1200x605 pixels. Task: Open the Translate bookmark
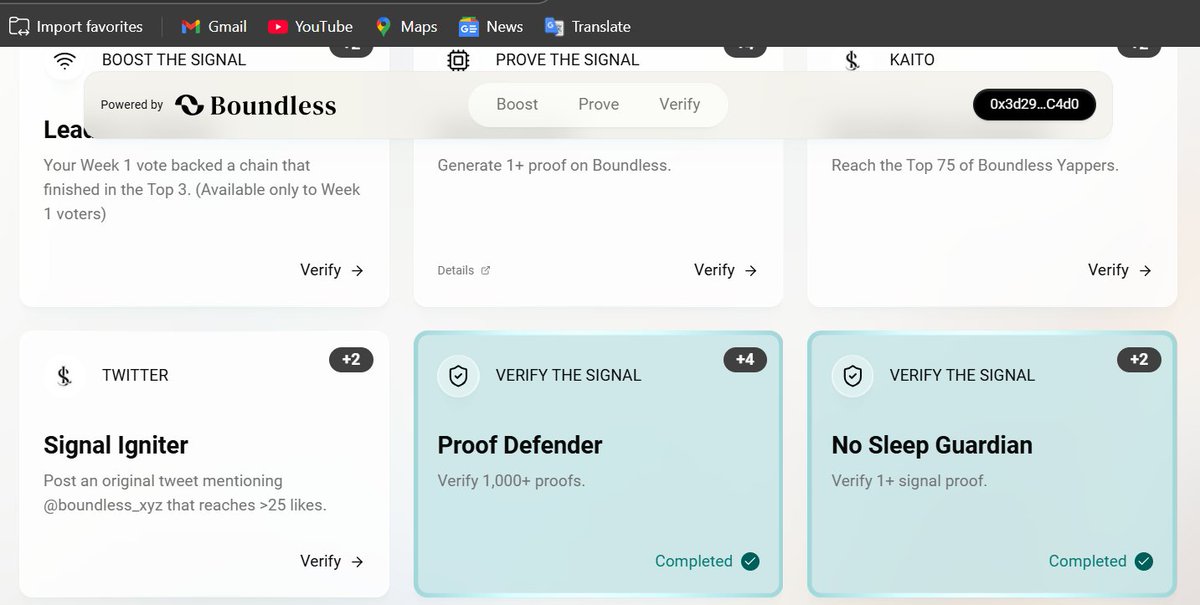click(588, 26)
